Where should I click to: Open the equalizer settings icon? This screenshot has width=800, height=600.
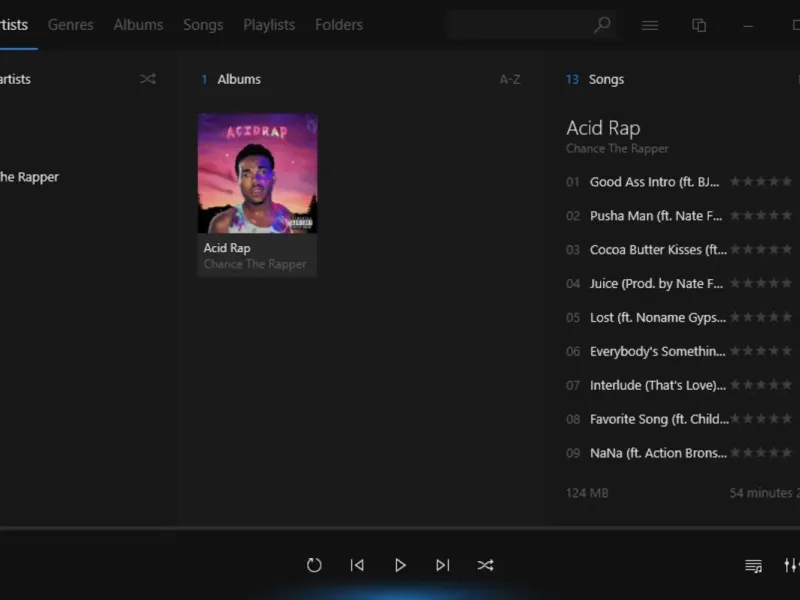791,566
